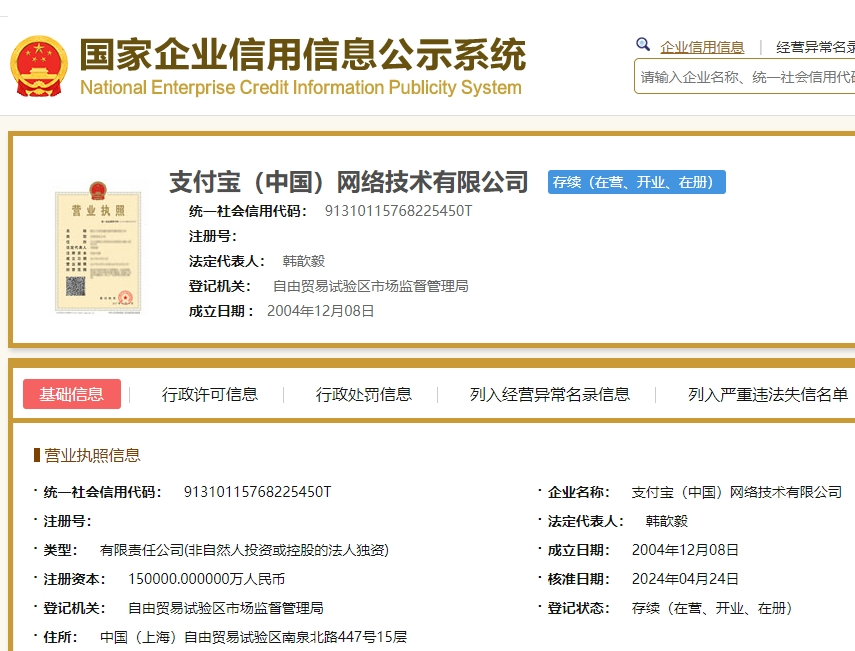Click the QR code on the license
Screen dimensions: 855x651
tap(75, 287)
